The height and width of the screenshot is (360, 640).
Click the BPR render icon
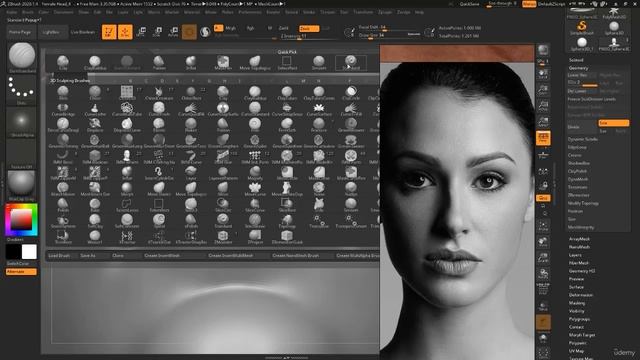(x=542, y=51)
